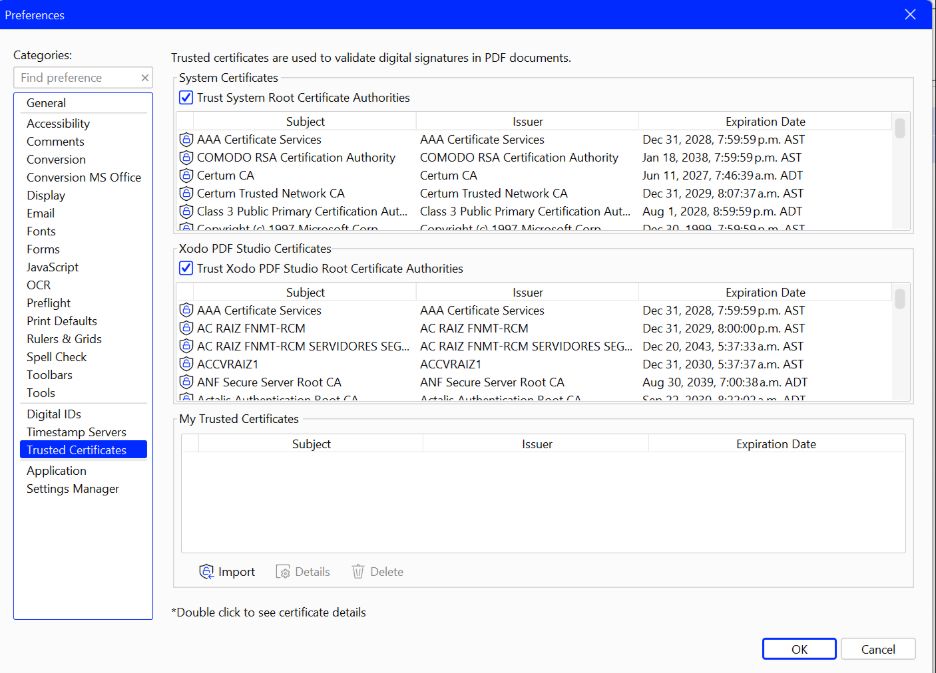This screenshot has width=936, height=673.
Task: Select the Preflight category
Action: coord(83,303)
